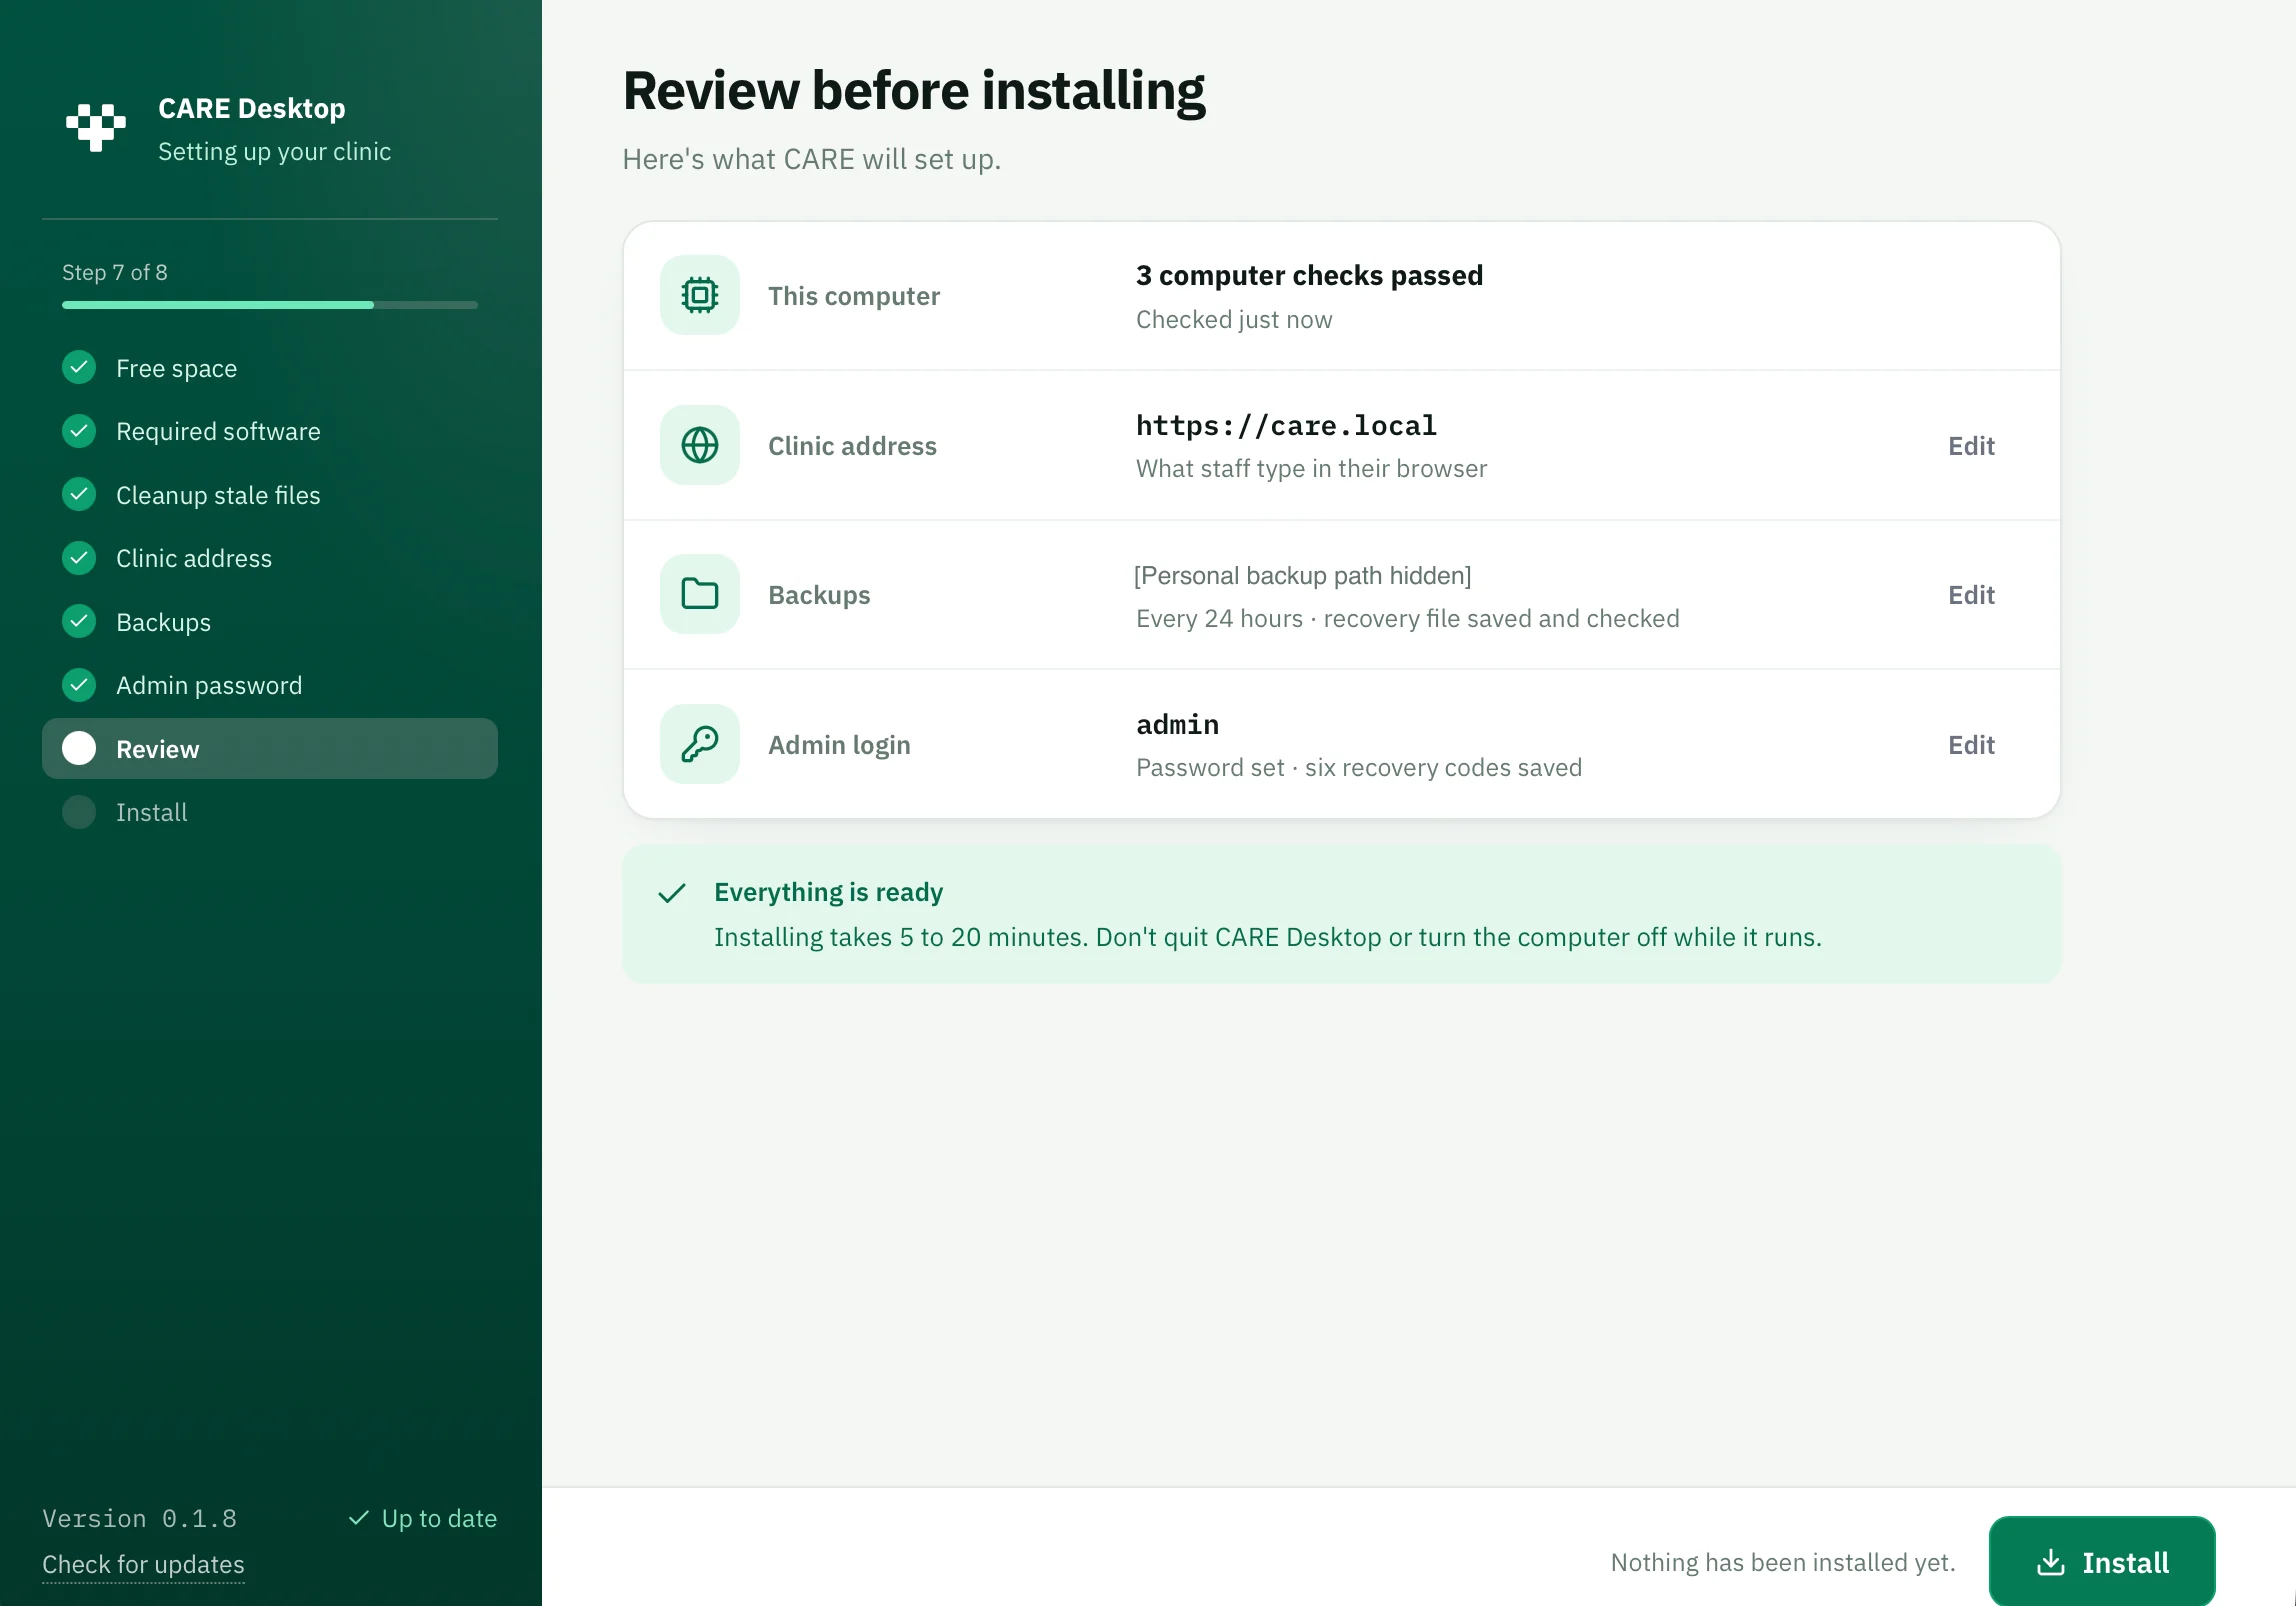Image resolution: width=2296 pixels, height=1606 pixels.
Task: Click the 'Version 0.1.8' text
Action: click(140, 1518)
